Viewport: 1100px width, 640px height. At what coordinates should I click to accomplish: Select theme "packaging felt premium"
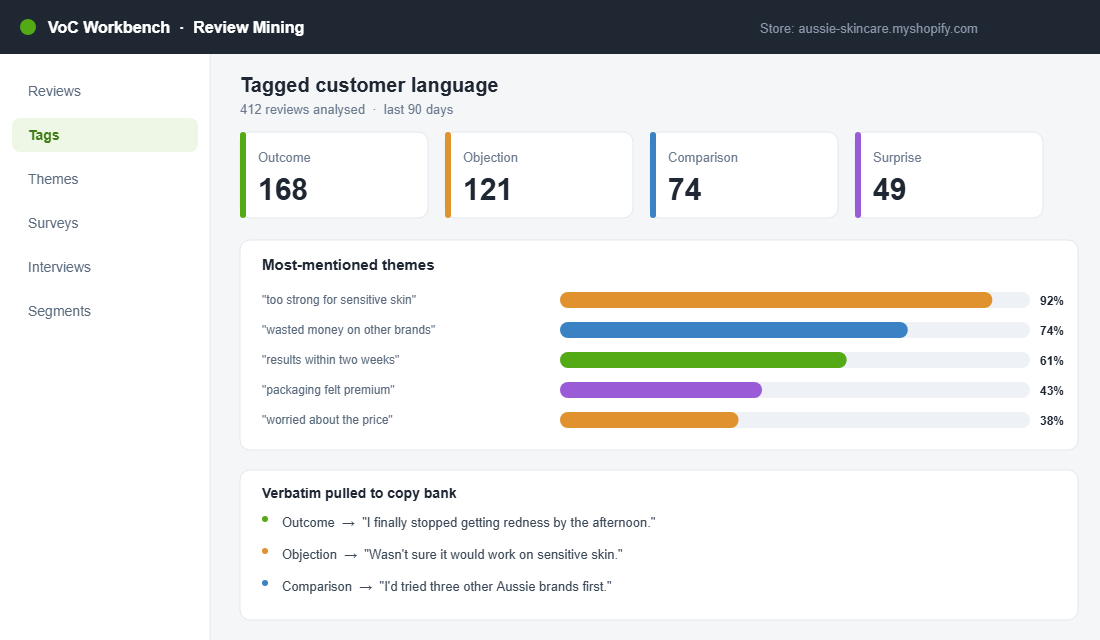[328, 390]
